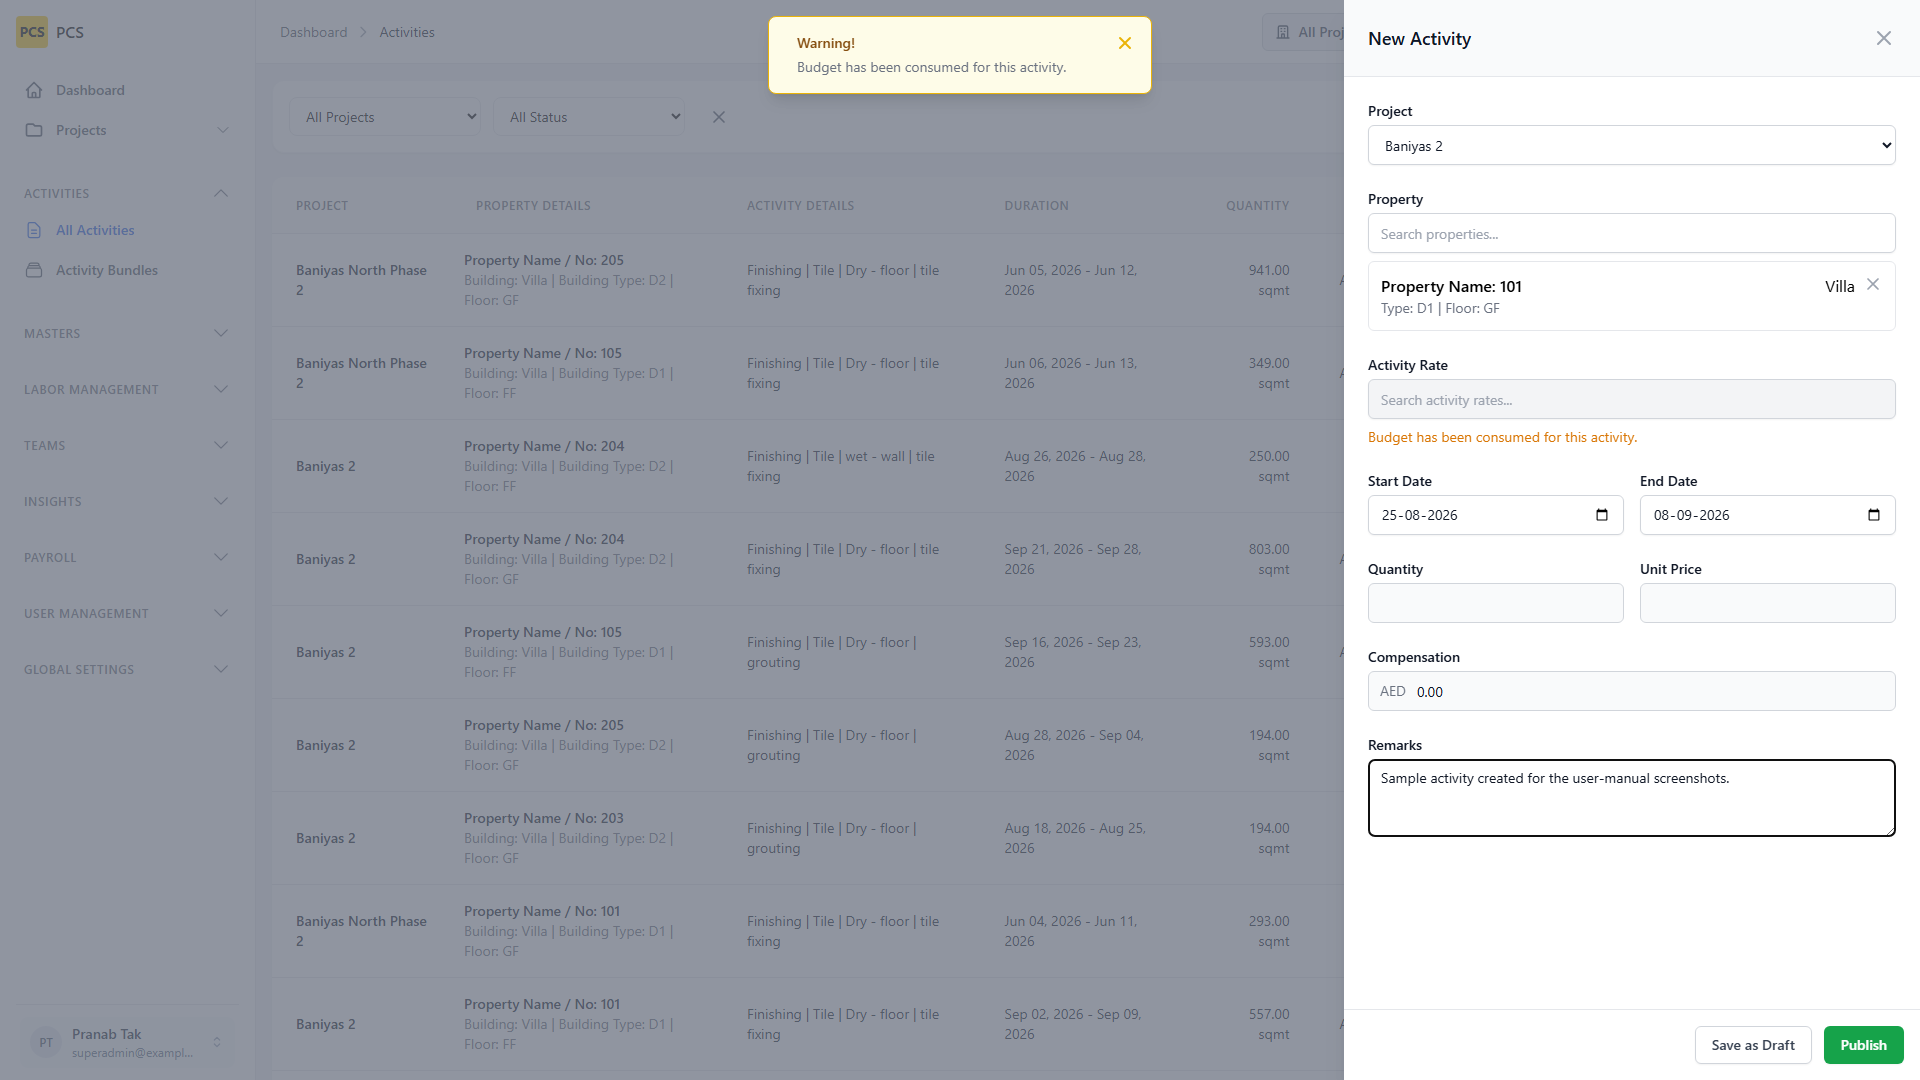
Task: Expand the Teams sidebar section
Action: 221,445
